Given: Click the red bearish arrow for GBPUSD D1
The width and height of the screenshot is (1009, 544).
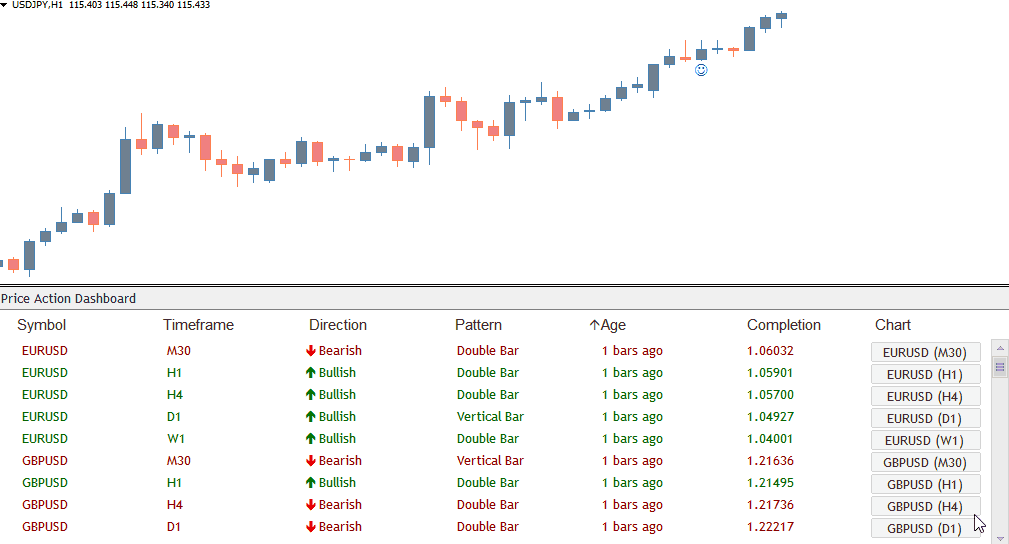Looking at the screenshot, I should coord(311,527).
